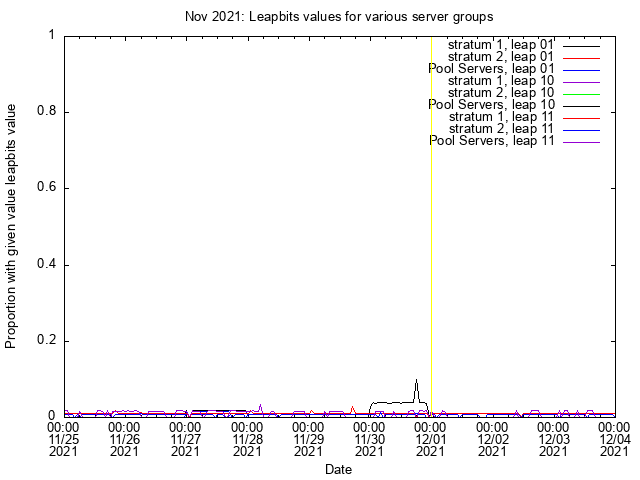
Task: Click 'Pool Servers, leap 11' legend label
Action: coord(491,141)
